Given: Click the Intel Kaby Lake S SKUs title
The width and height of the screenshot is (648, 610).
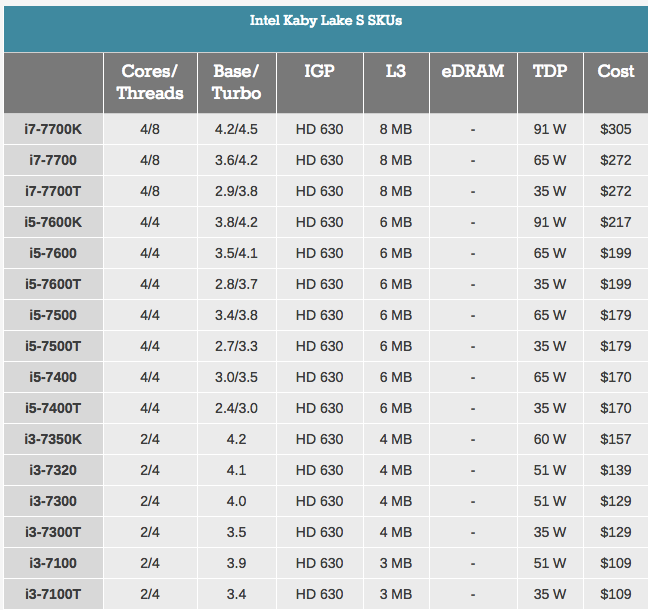Looking at the screenshot, I should pyautogui.click(x=326, y=20).
